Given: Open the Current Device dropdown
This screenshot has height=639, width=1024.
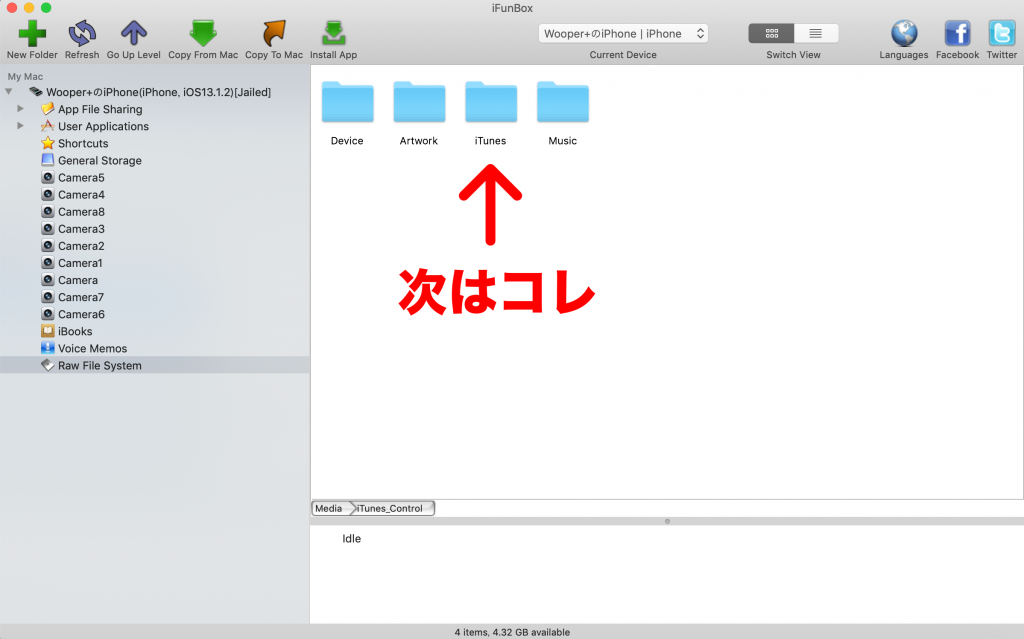Looking at the screenshot, I should (x=623, y=33).
